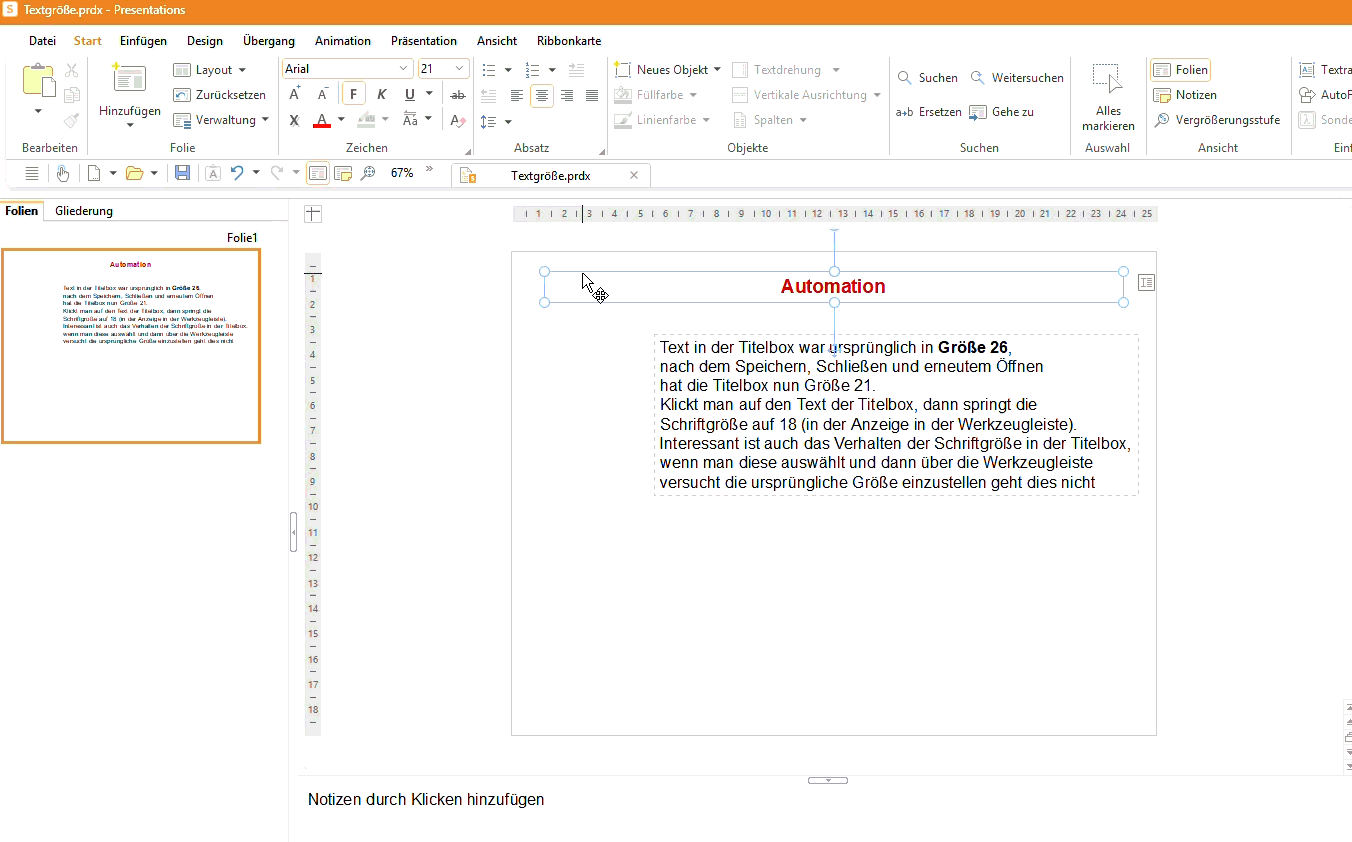Switch to Einfügen ribbon tab

143,41
